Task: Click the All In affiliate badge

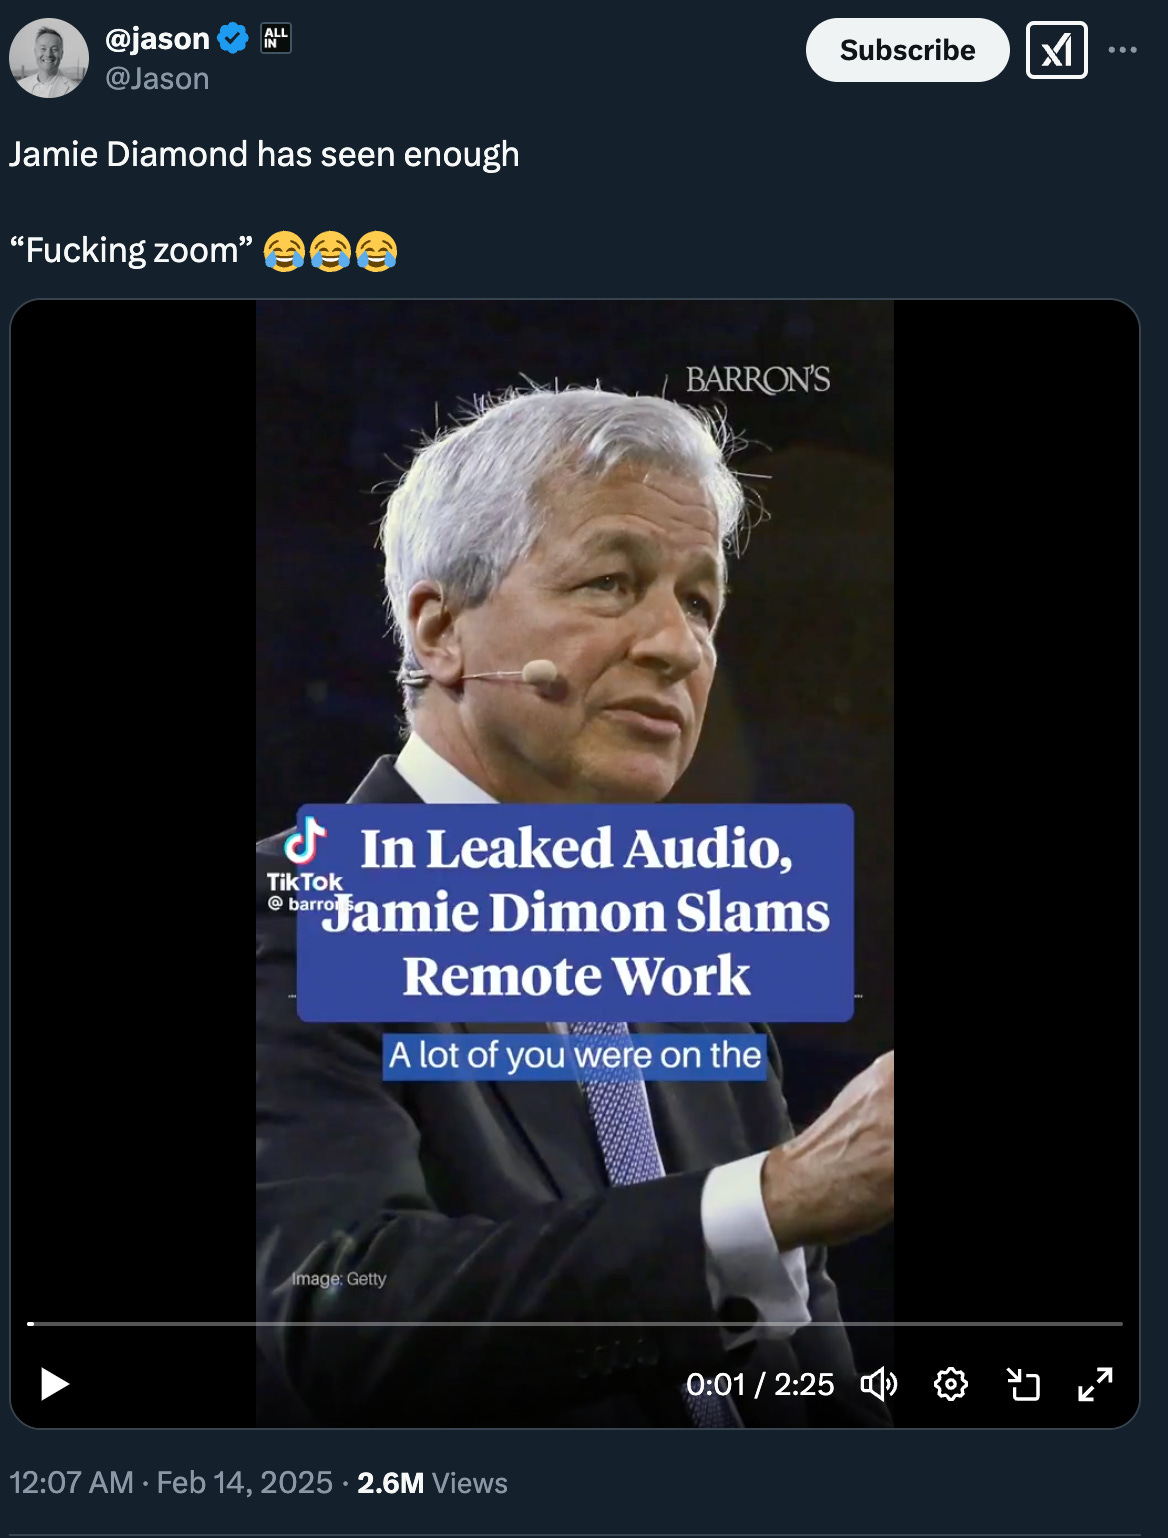Action: pos(275,39)
